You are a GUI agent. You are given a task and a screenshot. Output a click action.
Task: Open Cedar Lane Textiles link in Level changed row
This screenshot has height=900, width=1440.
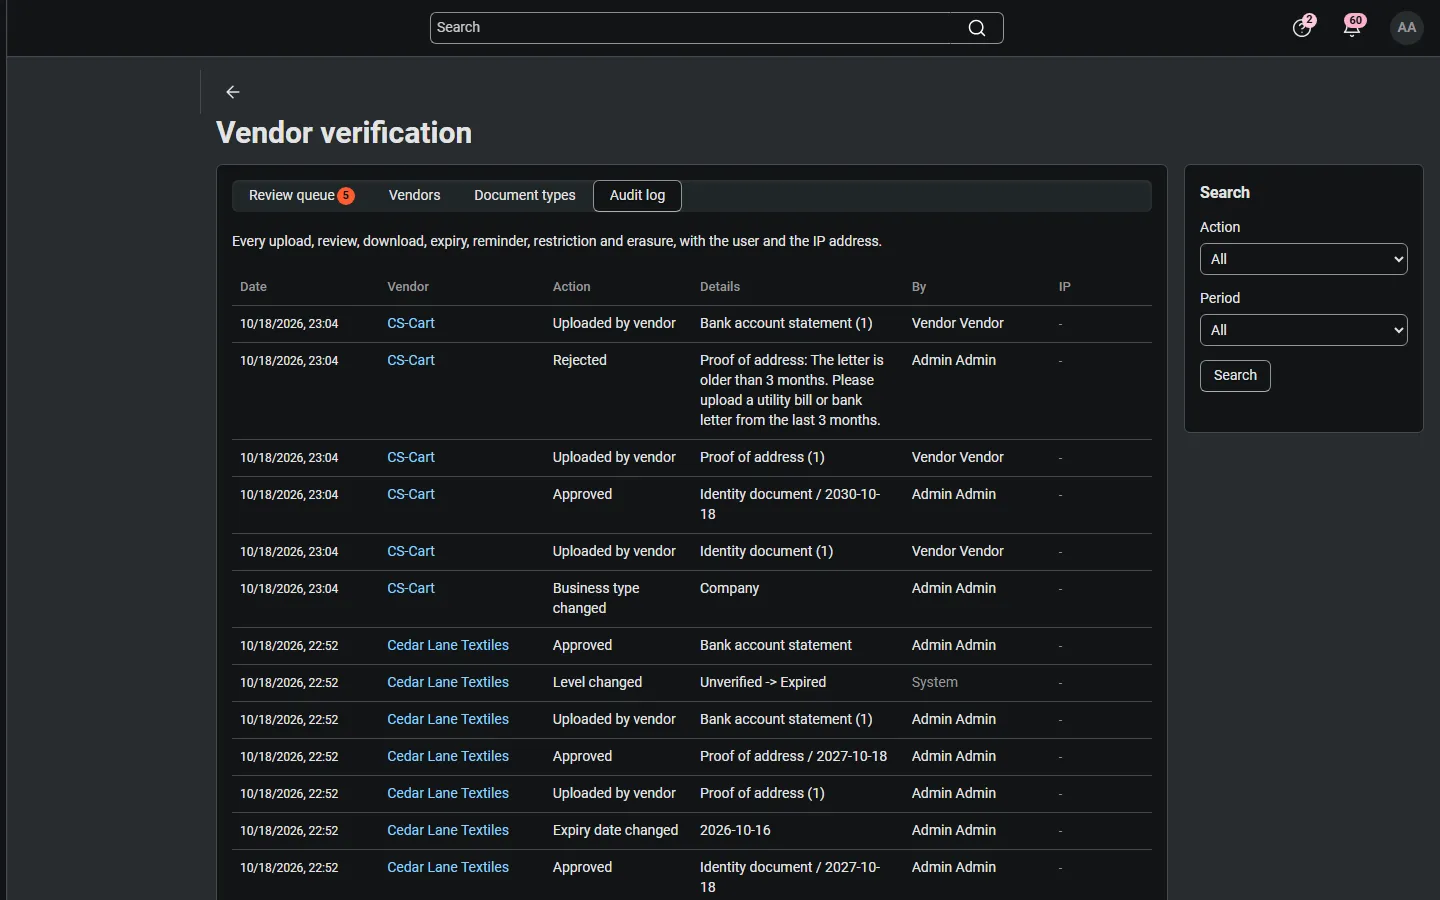pos(448,682)
